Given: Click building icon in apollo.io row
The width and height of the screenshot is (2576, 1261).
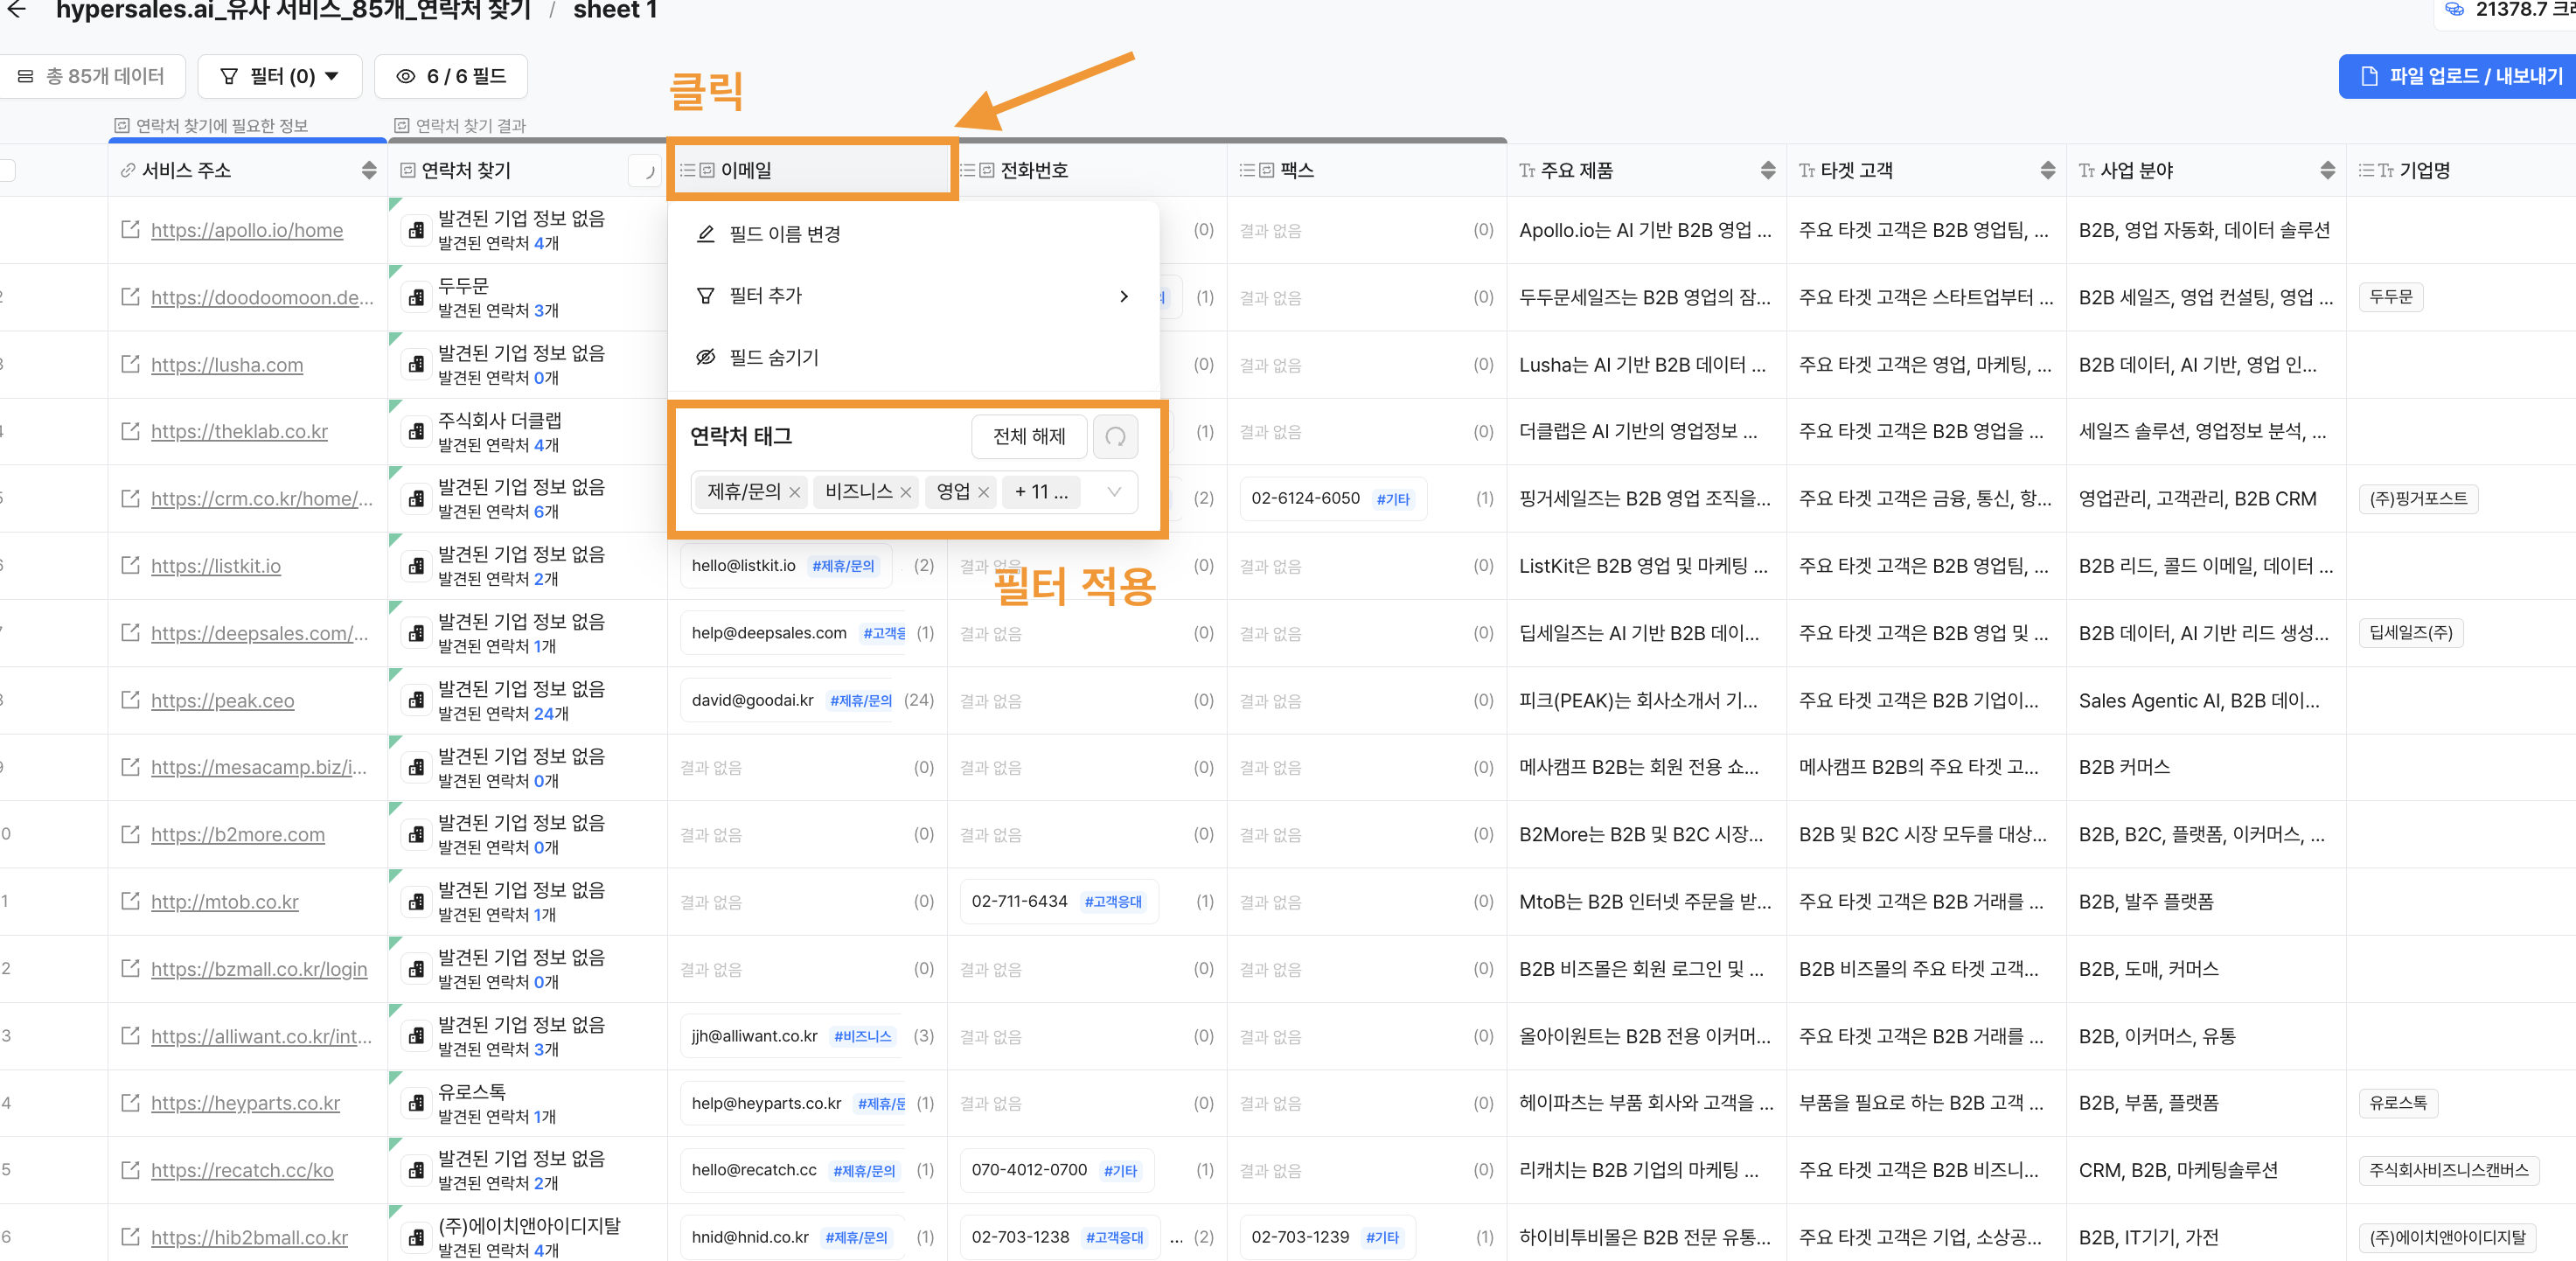Looking at the screenshot, I should pos(416,231).
